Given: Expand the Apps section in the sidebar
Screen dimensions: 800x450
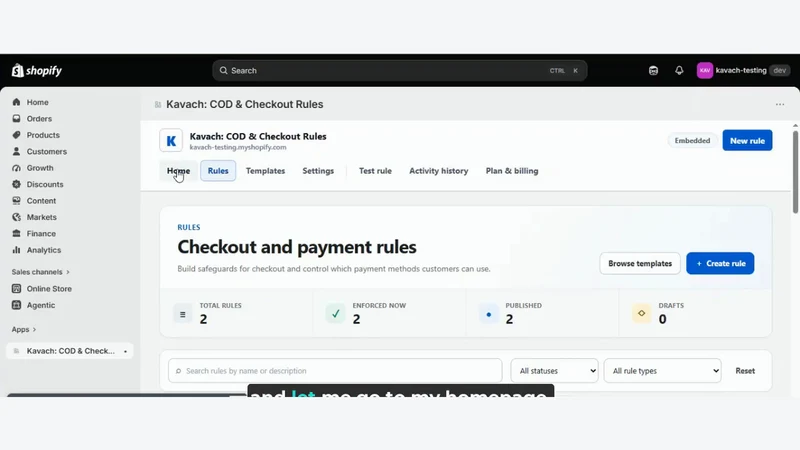Looking at the screenshot, I should [23, 329].
